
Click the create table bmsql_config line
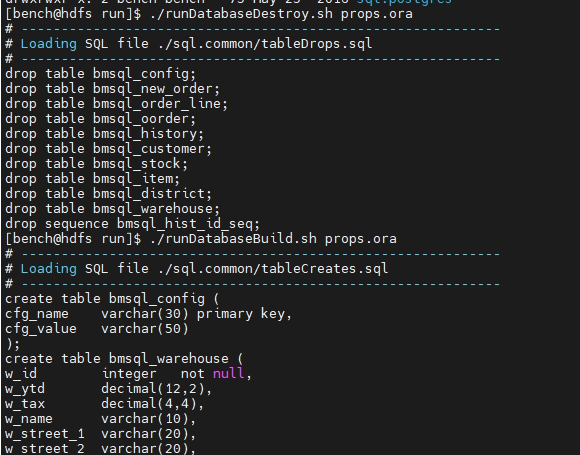click(x=112, y=299)
